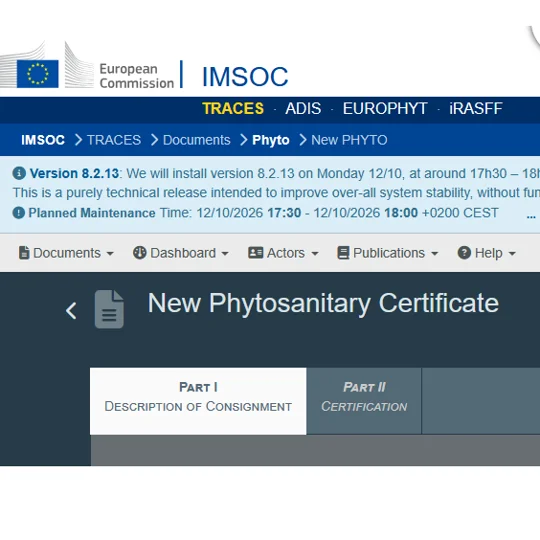Go to Documents breadcrumb

[197, 140]
